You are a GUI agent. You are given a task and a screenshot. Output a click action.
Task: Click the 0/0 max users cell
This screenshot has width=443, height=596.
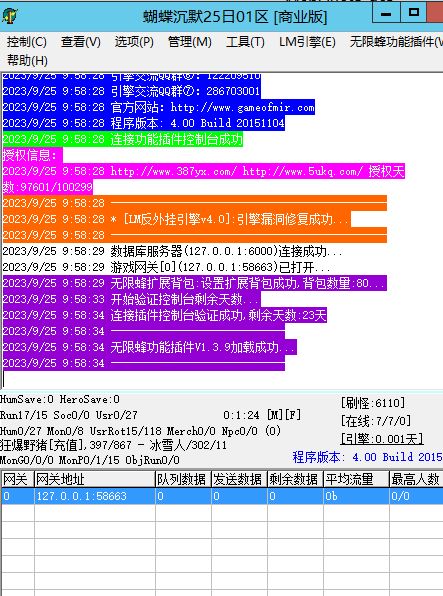click(x=416, y=496)
